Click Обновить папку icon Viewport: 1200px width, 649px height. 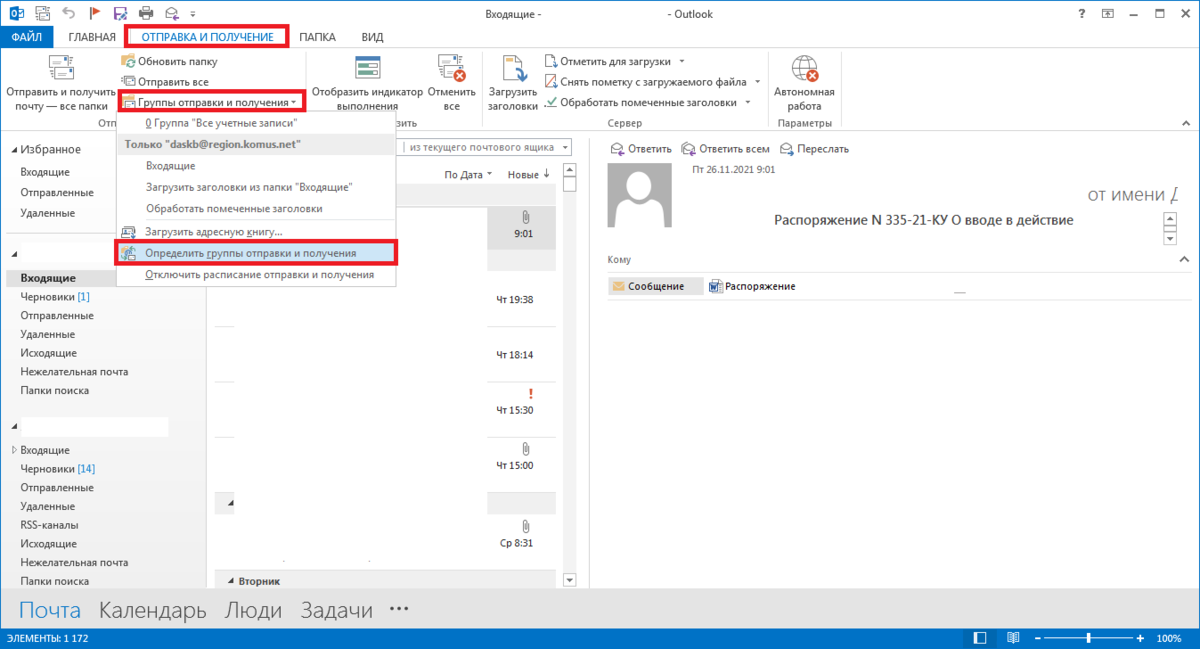[128, 61]
